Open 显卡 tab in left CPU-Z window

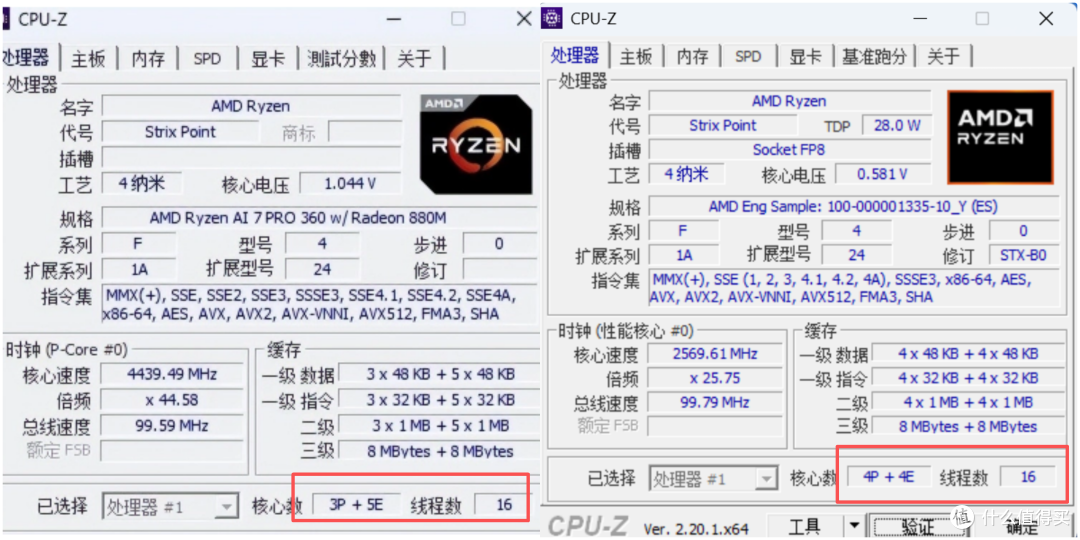(267, 59)
